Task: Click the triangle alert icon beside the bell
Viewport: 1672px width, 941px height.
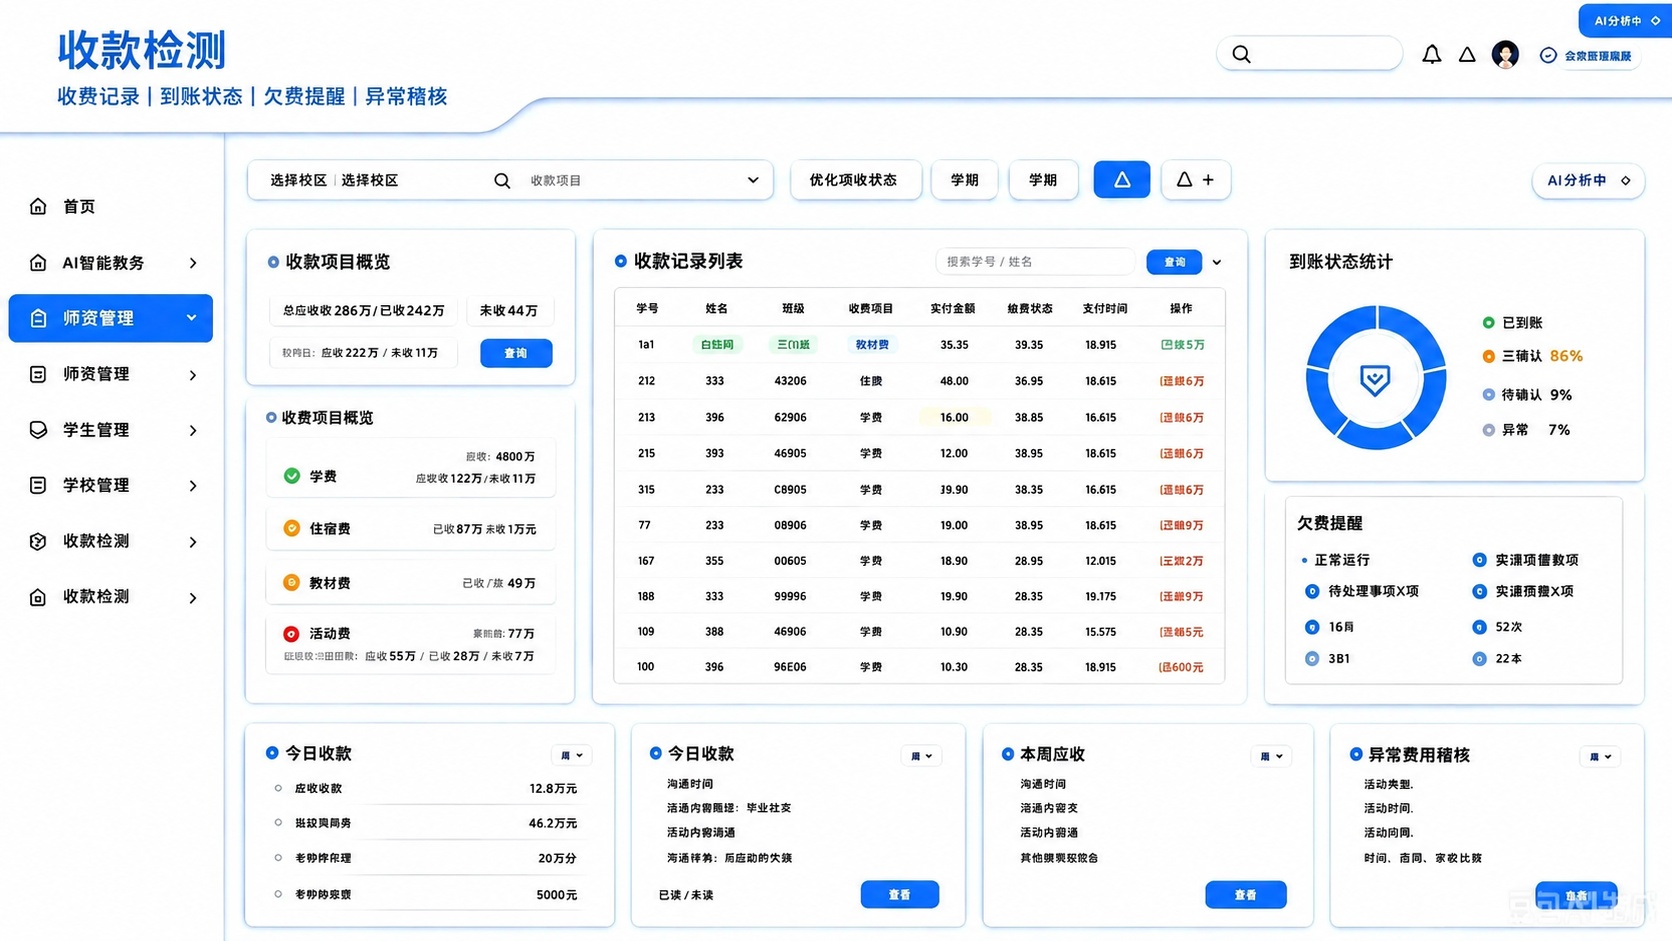Action: click(x=1467, y=55)
